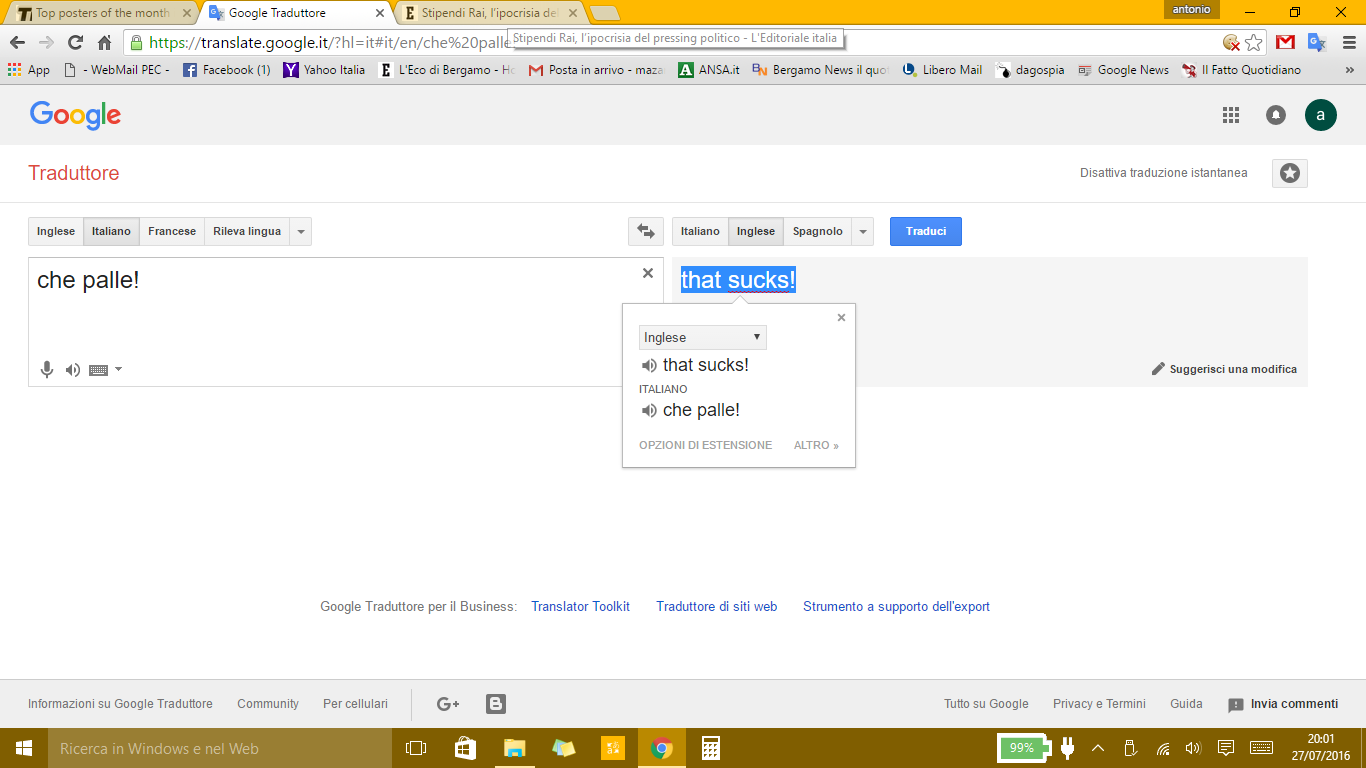This screenshot has width=1366, height=768.
Task: Open the virtual keyboard icon
Action: coord(98,370)
